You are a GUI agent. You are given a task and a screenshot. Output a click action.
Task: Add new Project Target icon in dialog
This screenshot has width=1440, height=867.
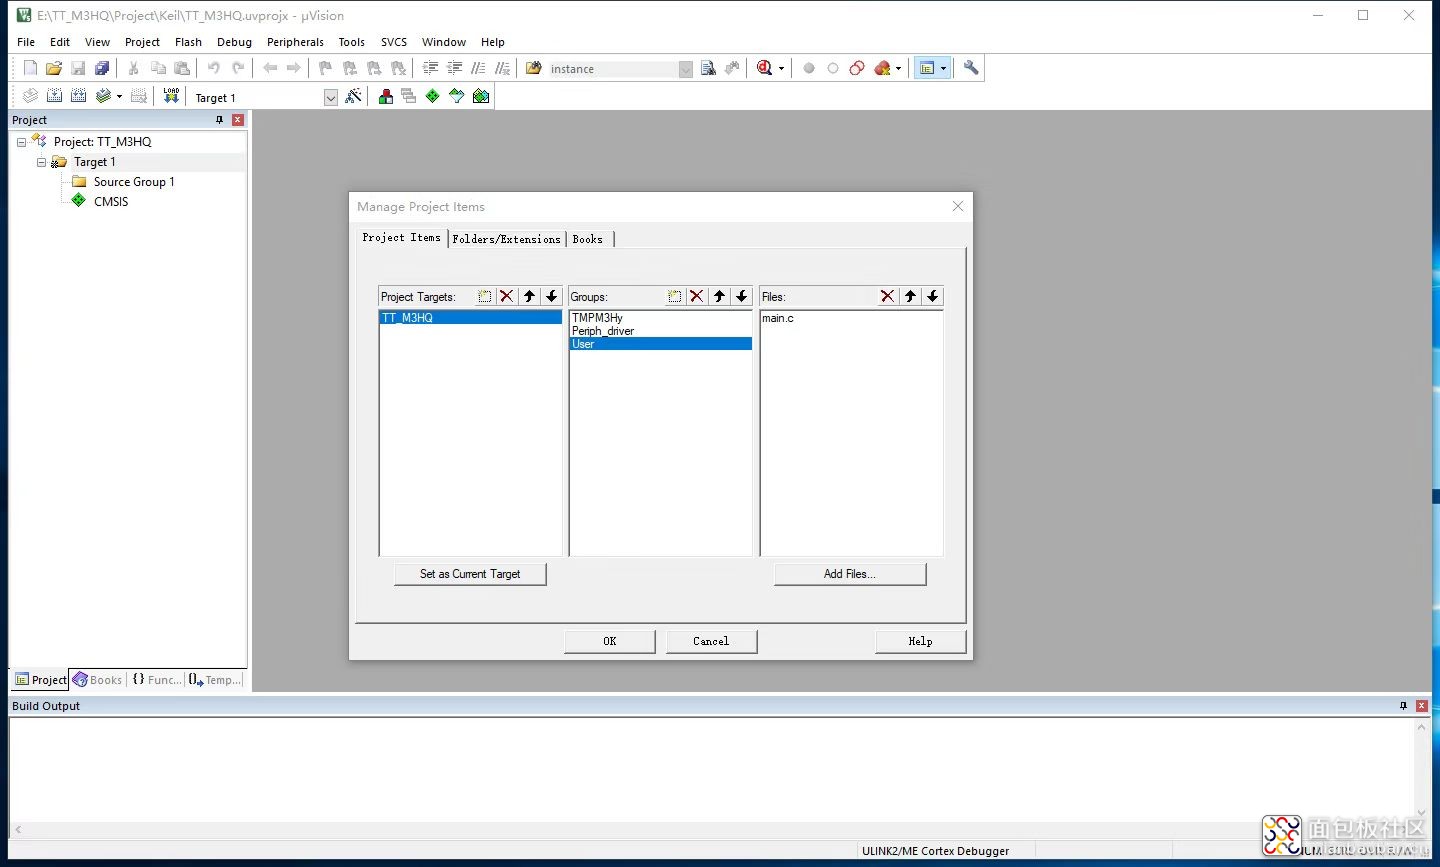[x=485, y=296]
